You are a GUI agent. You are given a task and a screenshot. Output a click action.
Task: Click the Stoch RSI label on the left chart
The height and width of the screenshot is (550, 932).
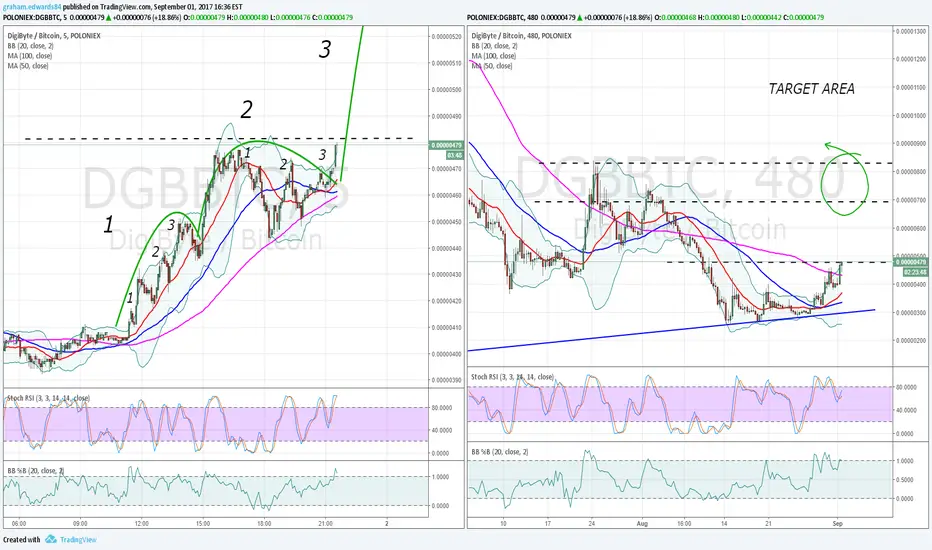pyautogui.click(x=49, y=398)
